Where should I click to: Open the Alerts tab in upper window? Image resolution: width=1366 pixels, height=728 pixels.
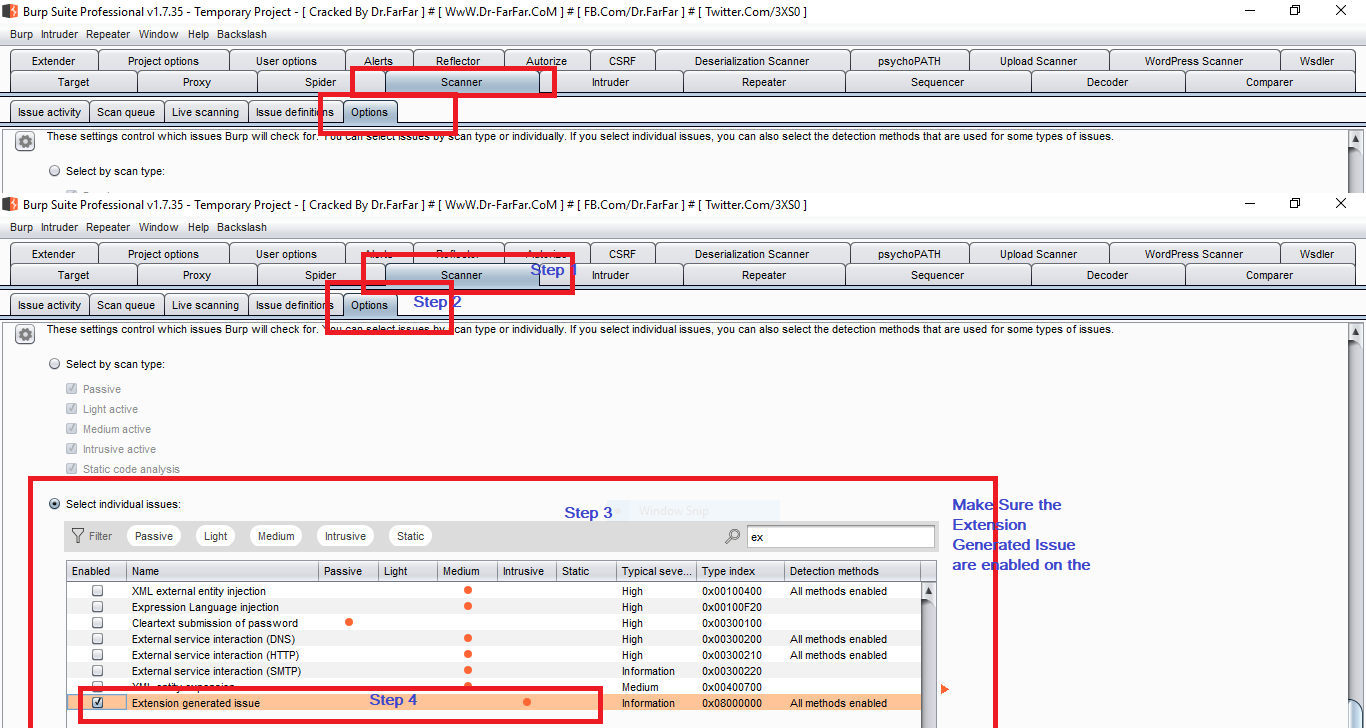[x=378, y=61]
